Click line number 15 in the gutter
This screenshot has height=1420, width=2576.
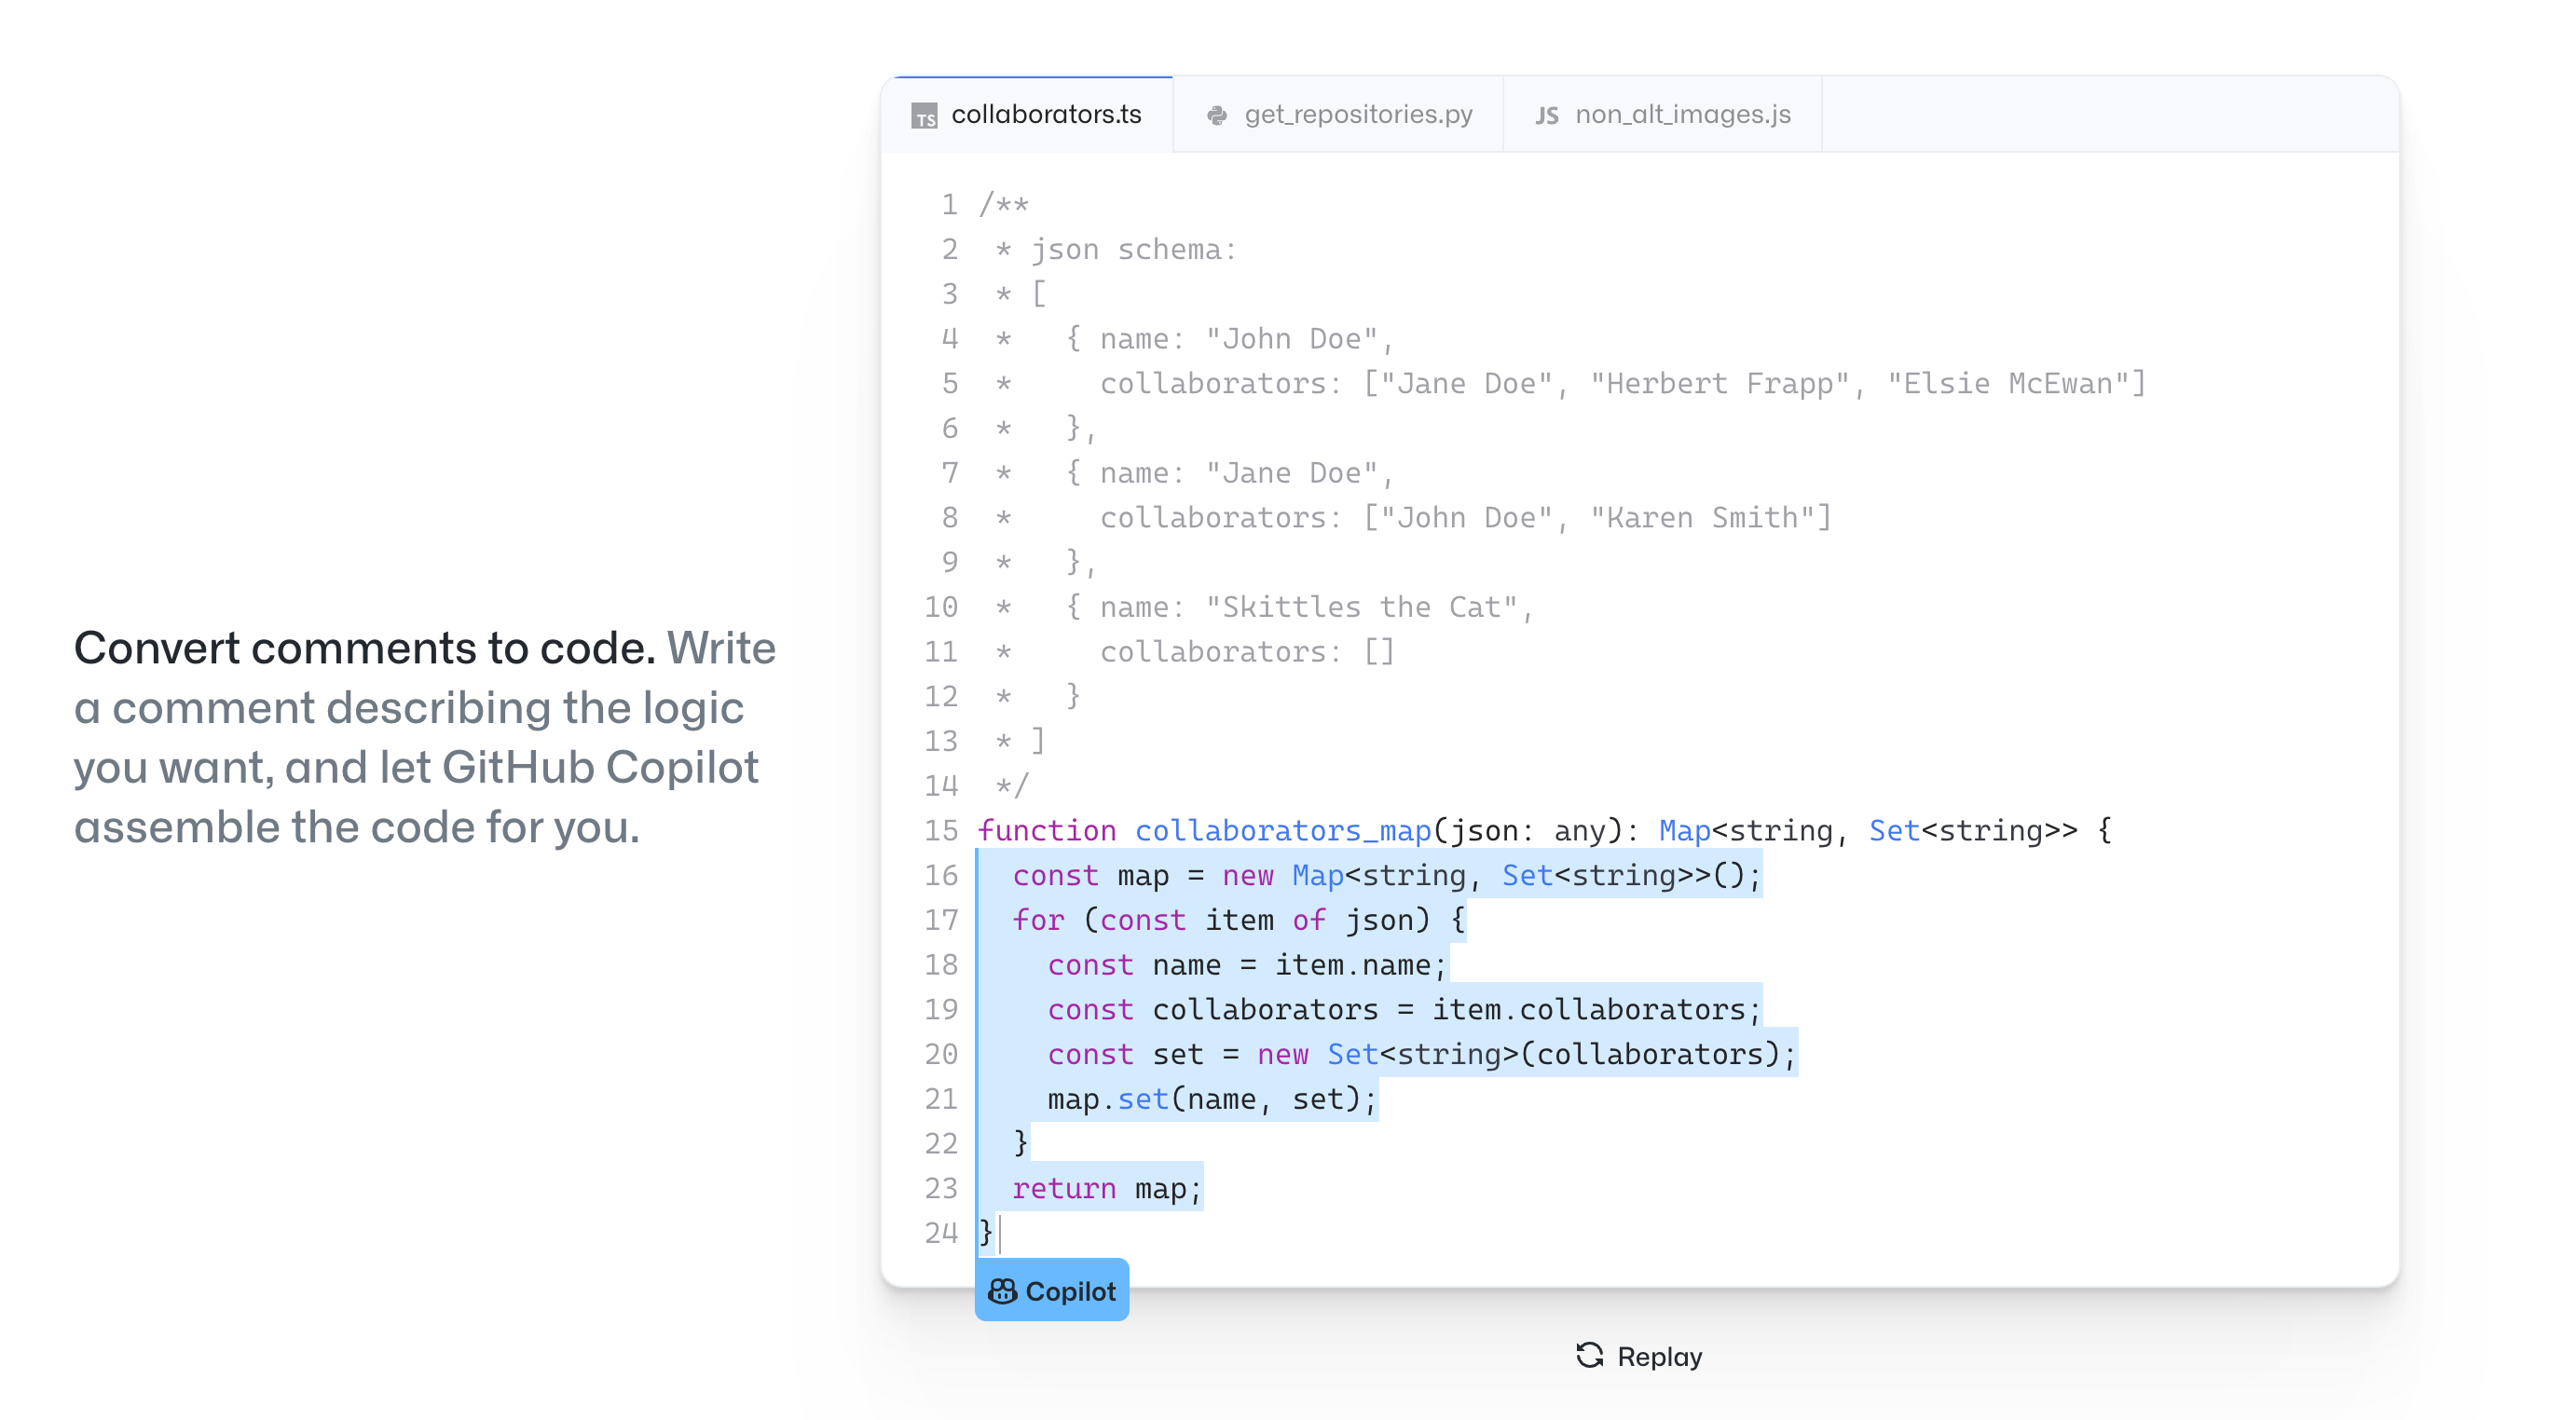(x=941, y=830)
